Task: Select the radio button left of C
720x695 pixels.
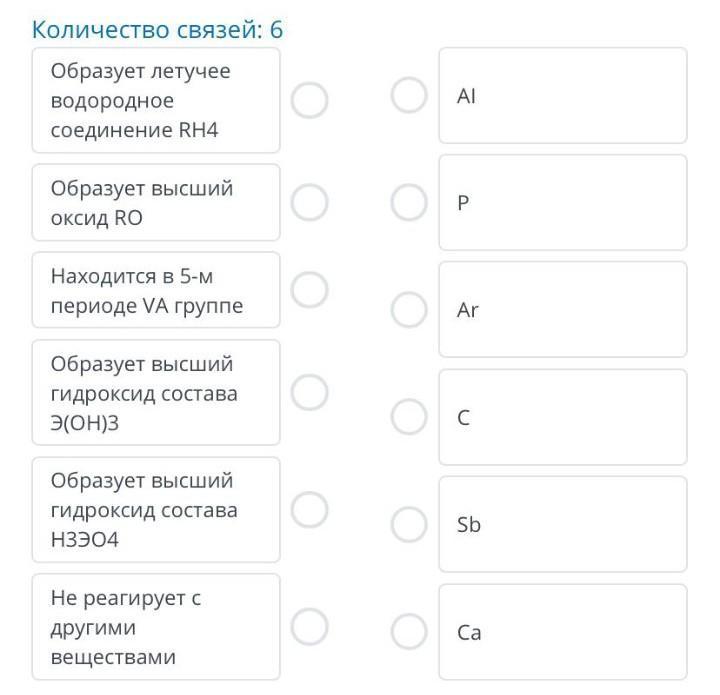Action: tap(409, 417)
